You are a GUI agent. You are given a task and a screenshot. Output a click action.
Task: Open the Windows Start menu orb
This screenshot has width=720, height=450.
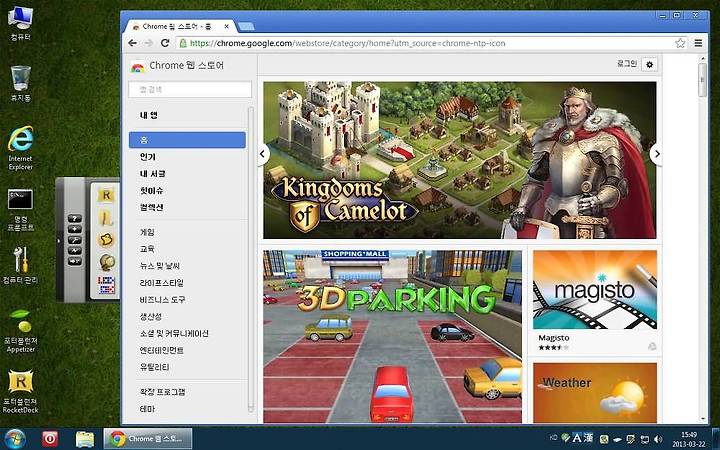pos(15,439)
